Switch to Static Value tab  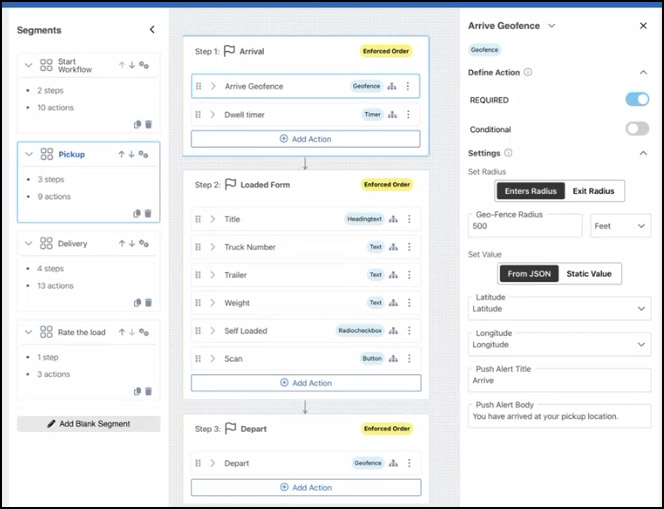[588, 274]
